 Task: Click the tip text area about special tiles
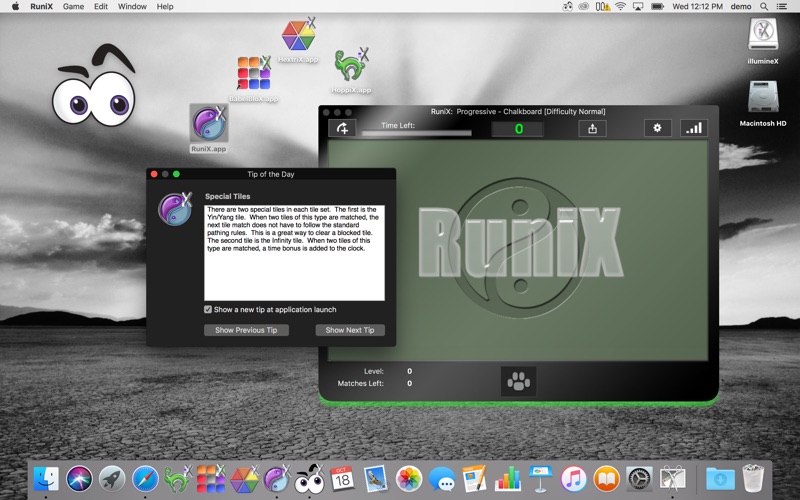tap(294, 253)
